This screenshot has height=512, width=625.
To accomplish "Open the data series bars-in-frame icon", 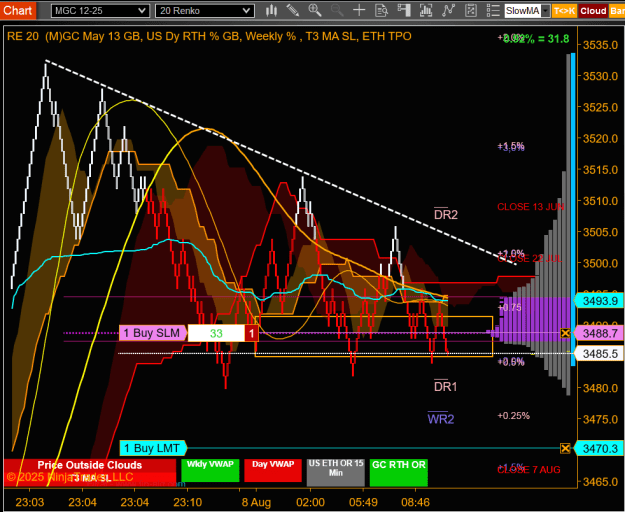I will point(426,11).
